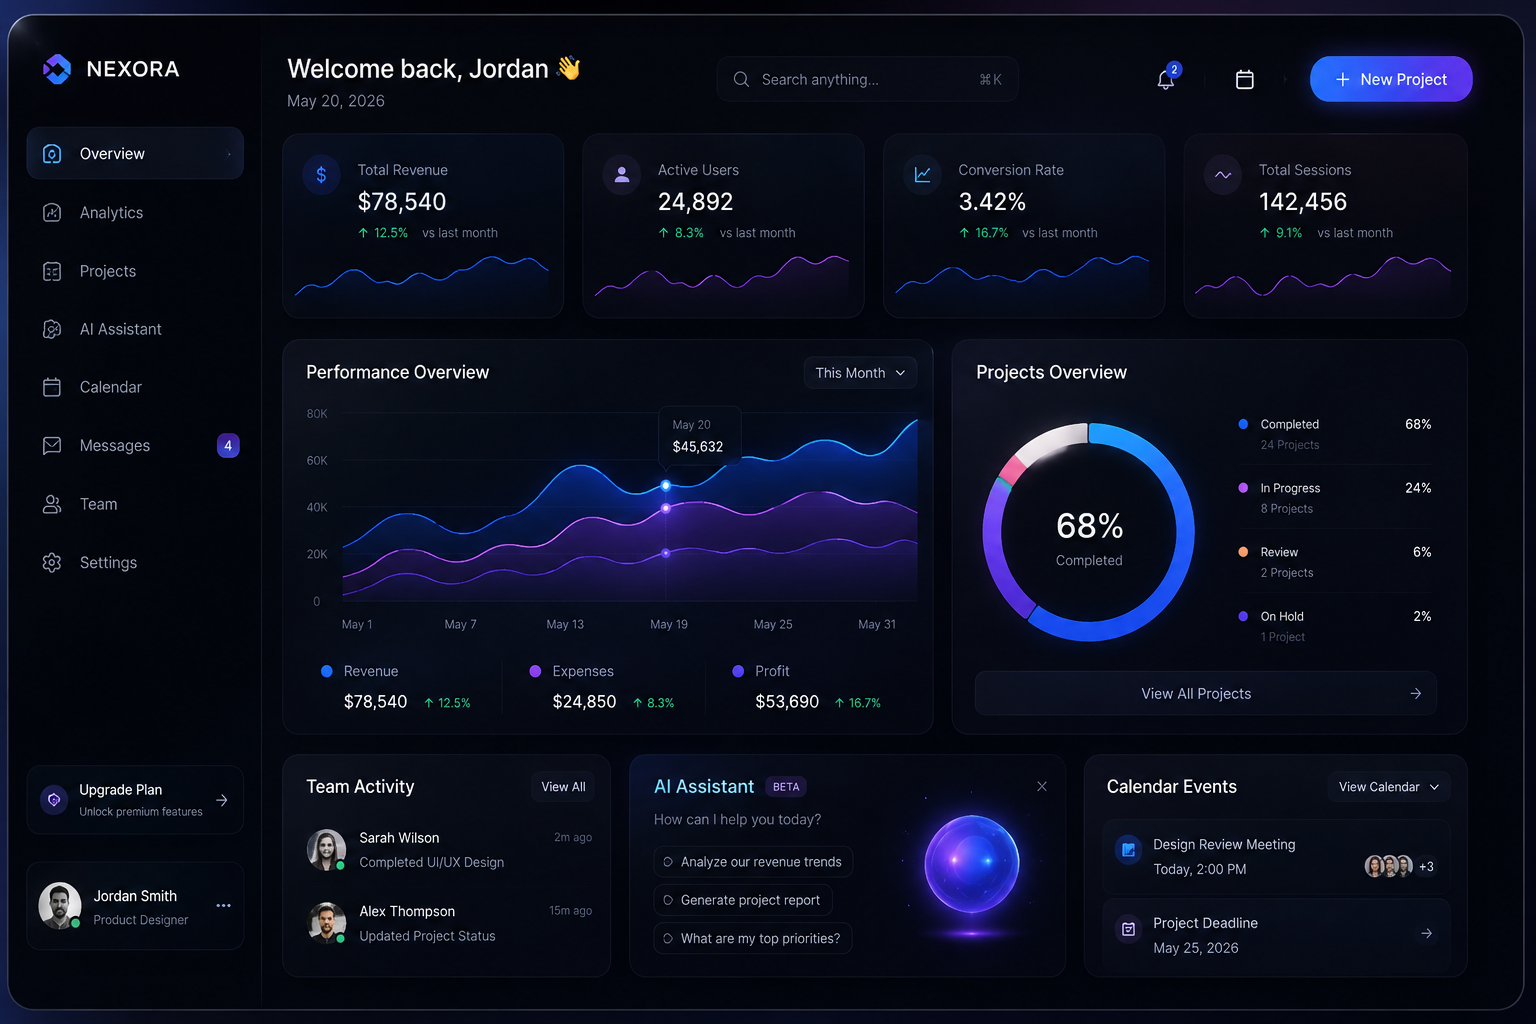Expand the View Calendar dropdown
Image resolution: width=1536 pixels, height=1024 pixels.
(x=1389, y=787)
